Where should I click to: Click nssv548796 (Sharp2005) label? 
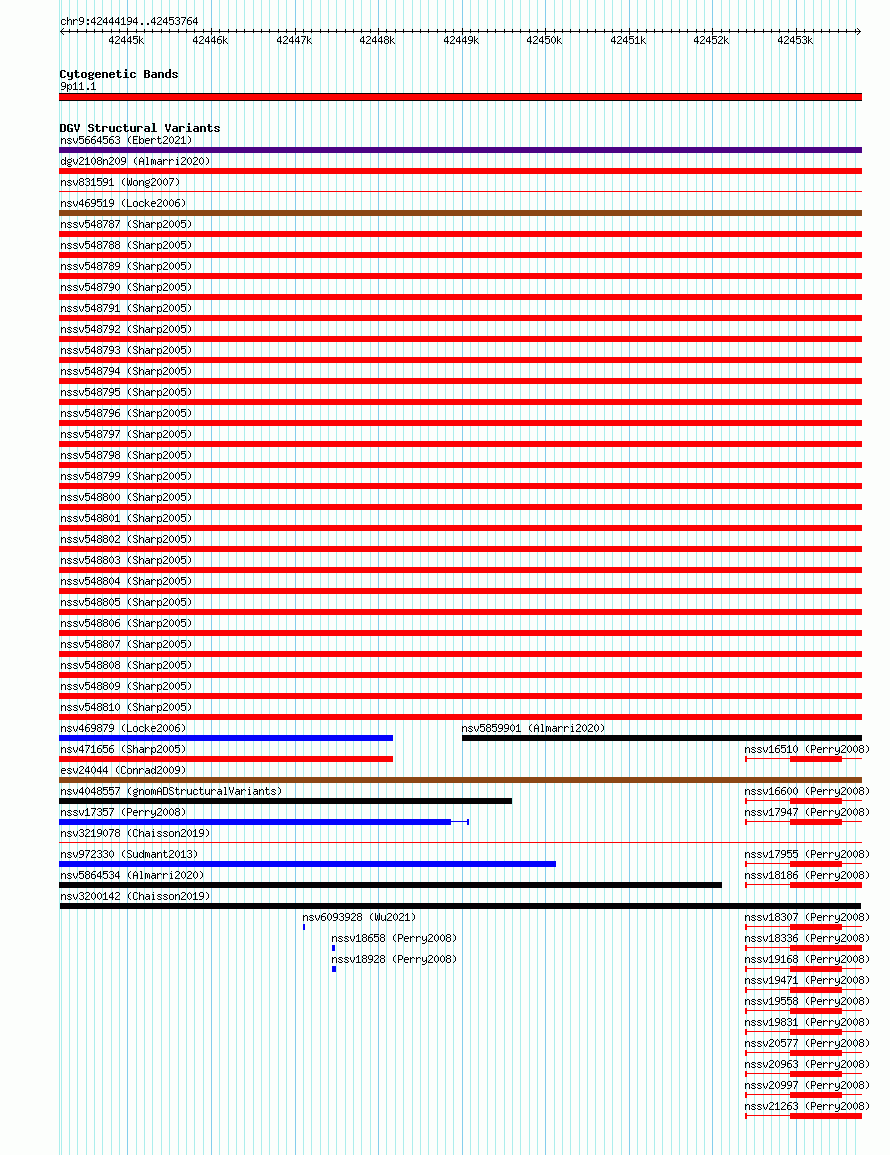[126, 412]
